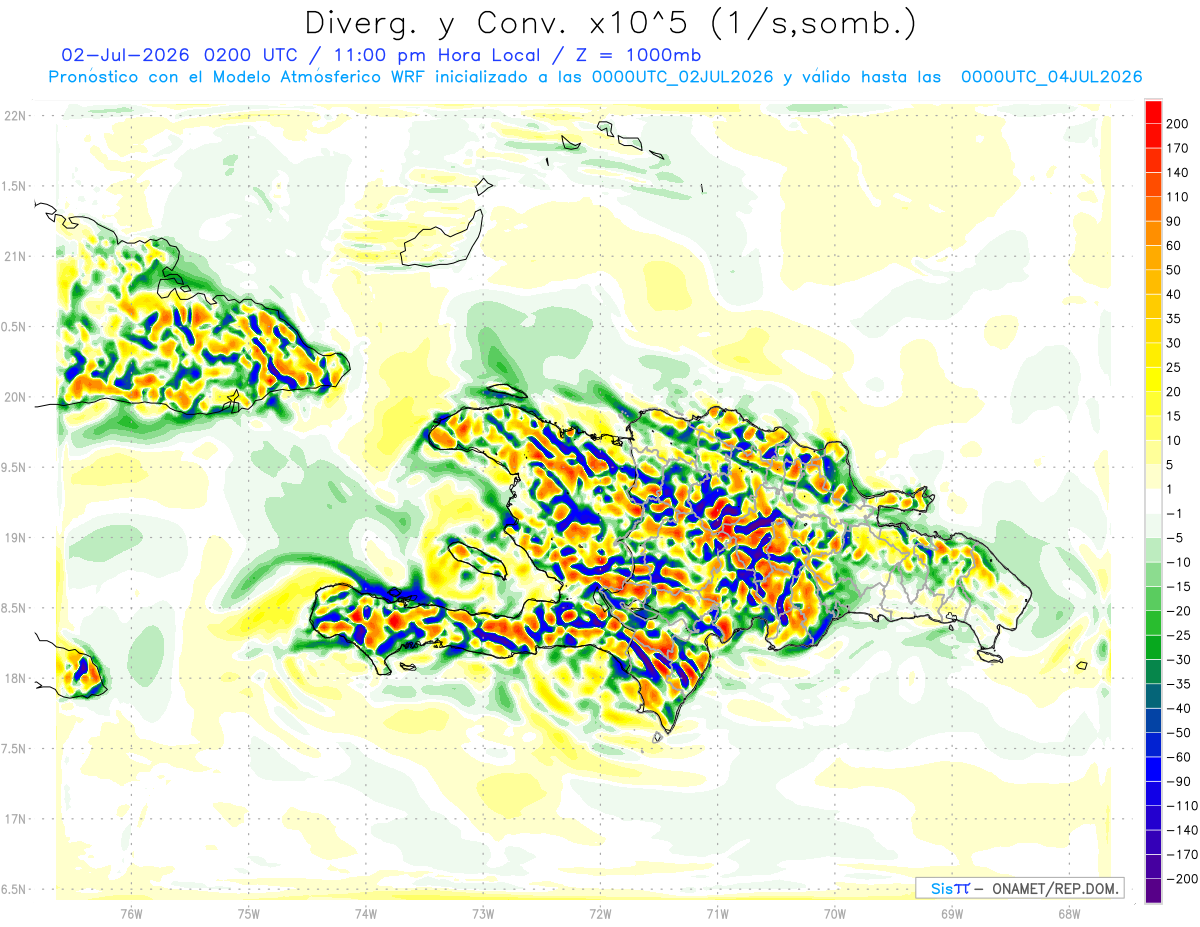Click the '7.5N' latitude label

pyautogui.click(x=14, y=749)
